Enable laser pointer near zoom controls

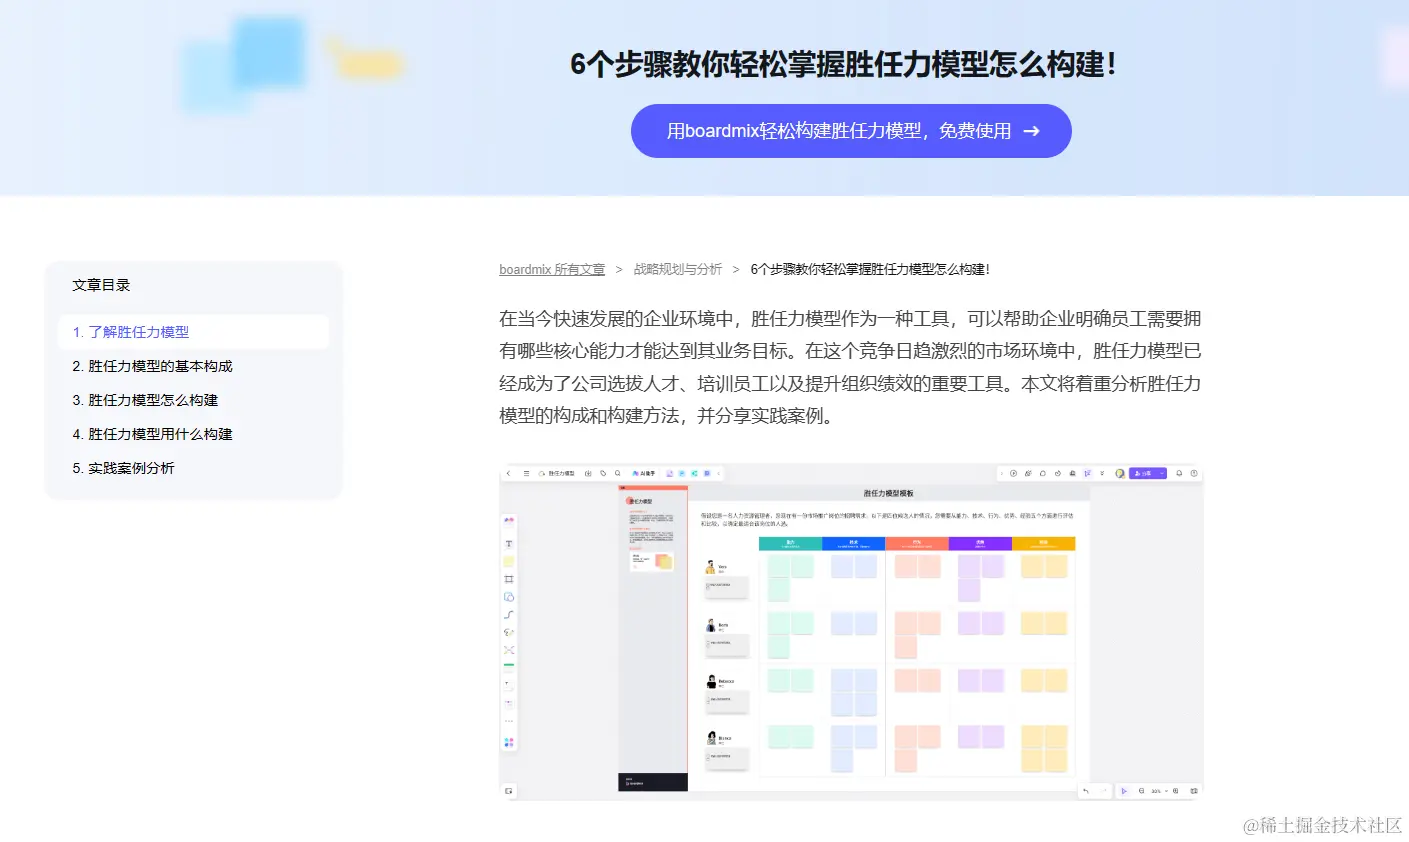pos(1141,791)
